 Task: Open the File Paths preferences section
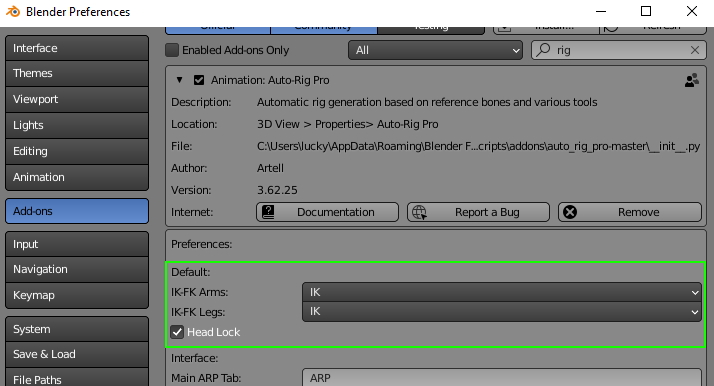[77, 378]
